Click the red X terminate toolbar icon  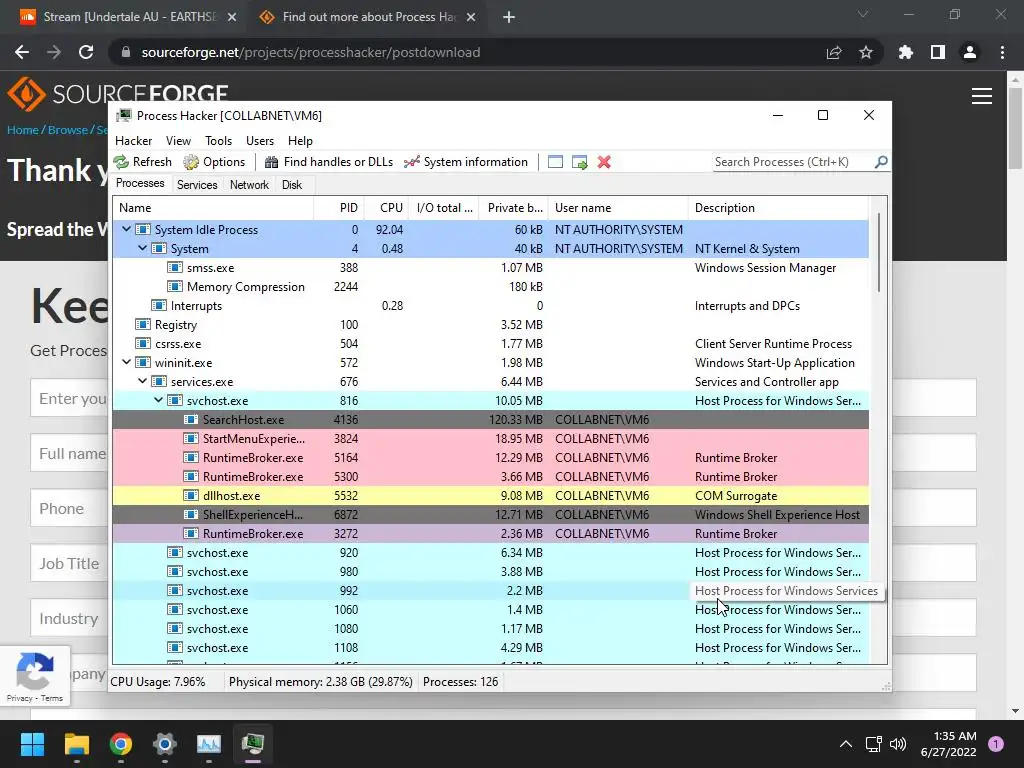point(604,162)
